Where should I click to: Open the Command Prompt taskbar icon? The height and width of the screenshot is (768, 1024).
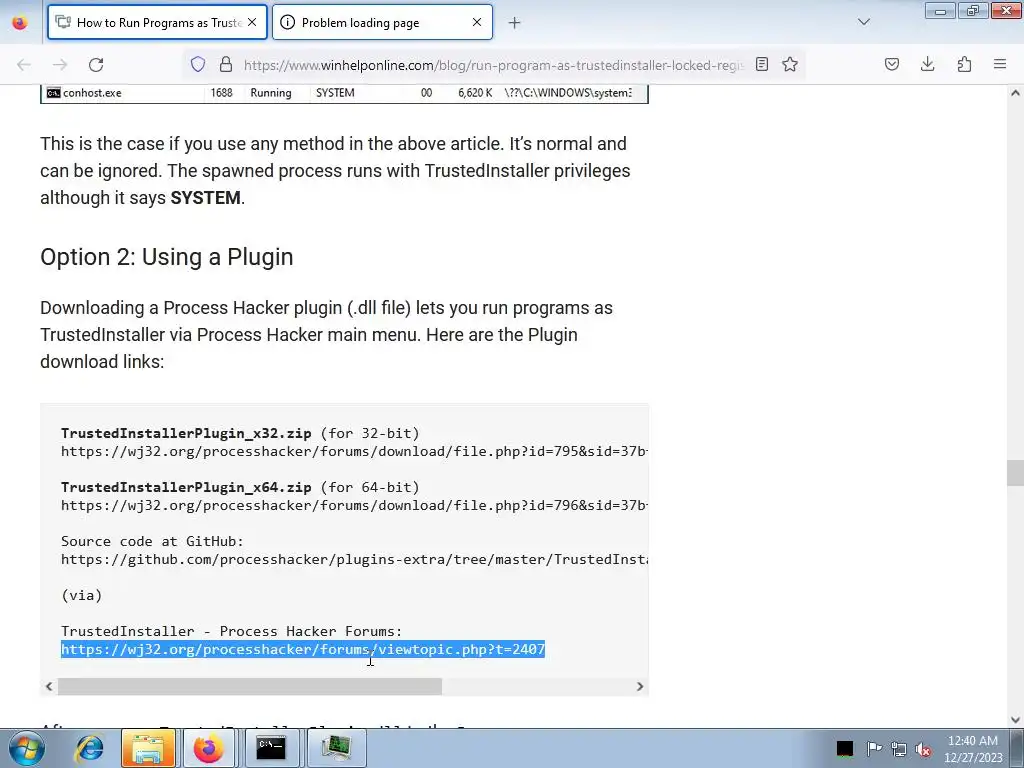point(270,748)
